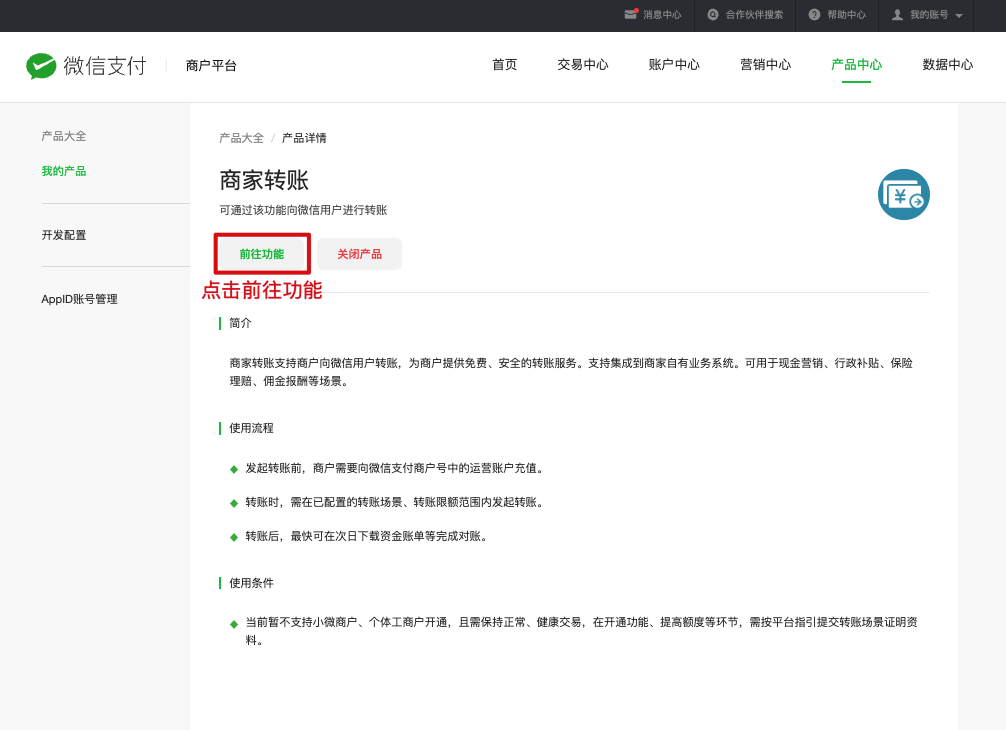1006x730 pixels.
Task: Click the bullet text starting 转账后
Action: [x=368, y=536]
